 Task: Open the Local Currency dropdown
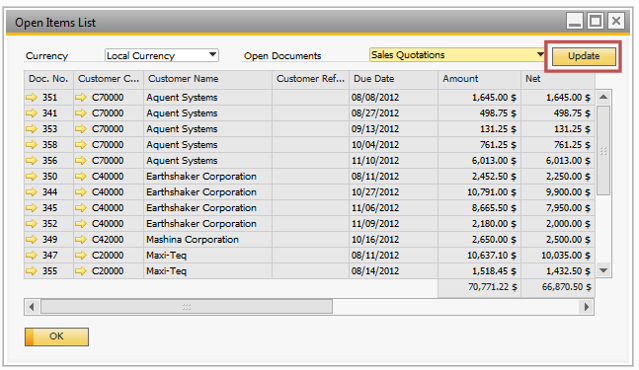162,55
